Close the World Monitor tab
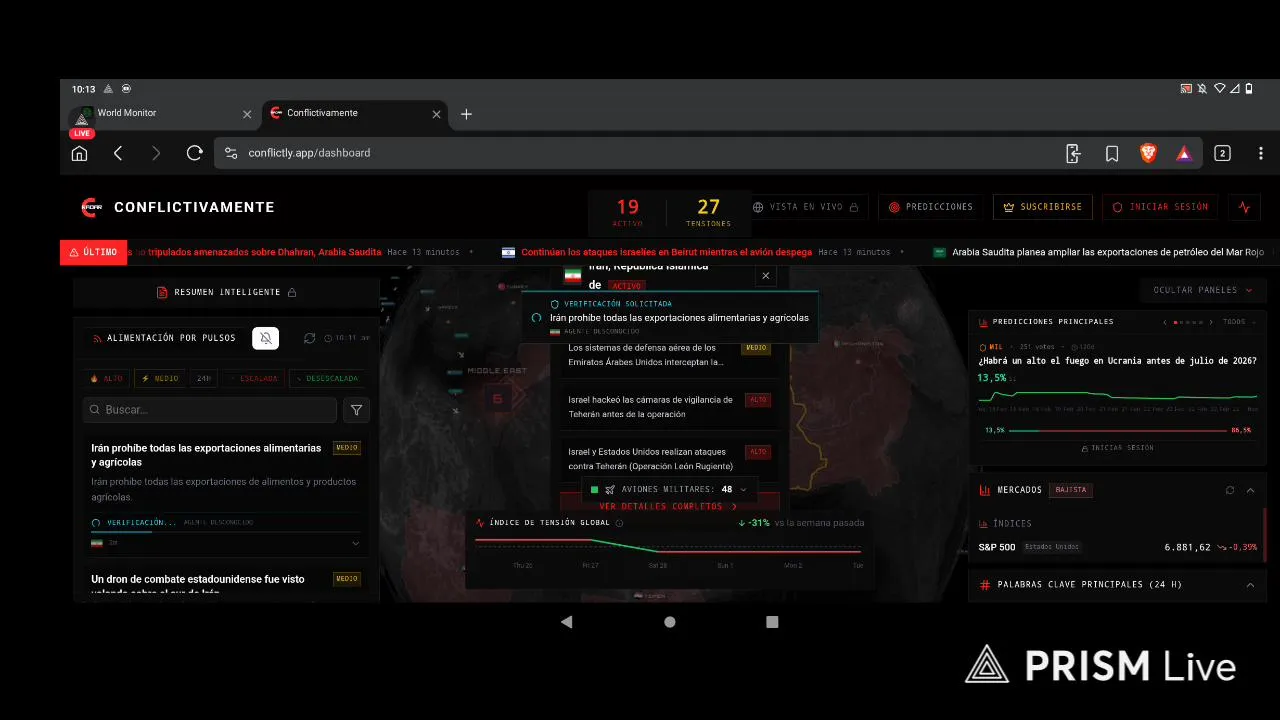This screenshot has height=720, width=1280. point(247,114)
